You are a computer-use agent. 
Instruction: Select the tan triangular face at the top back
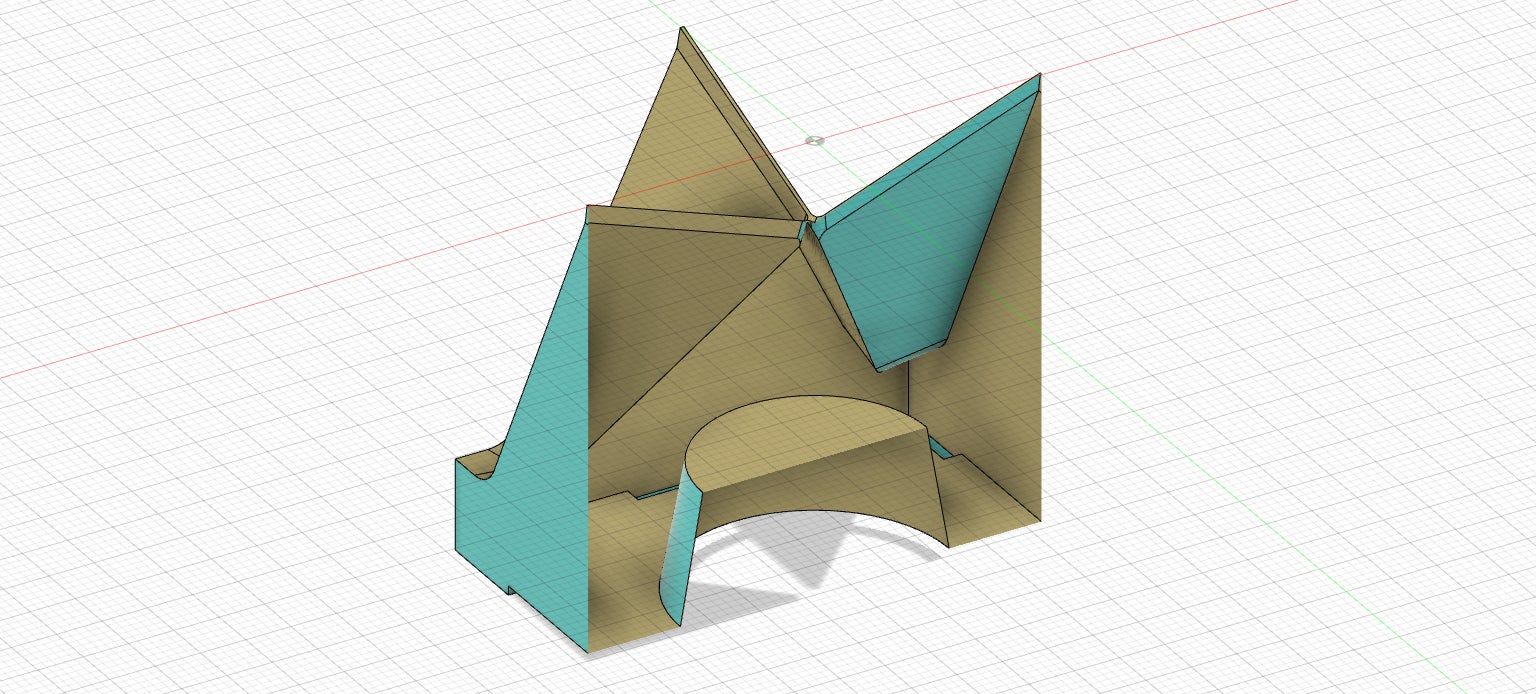690,150
